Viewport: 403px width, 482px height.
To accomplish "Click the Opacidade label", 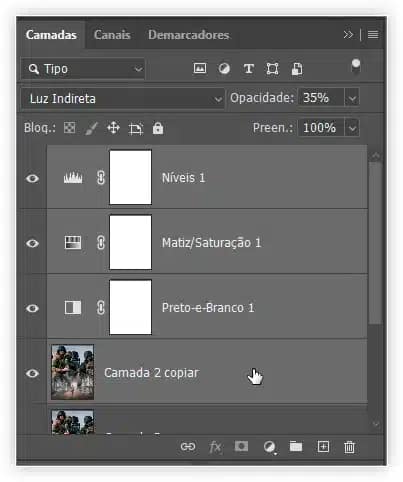I will (262, 98).
